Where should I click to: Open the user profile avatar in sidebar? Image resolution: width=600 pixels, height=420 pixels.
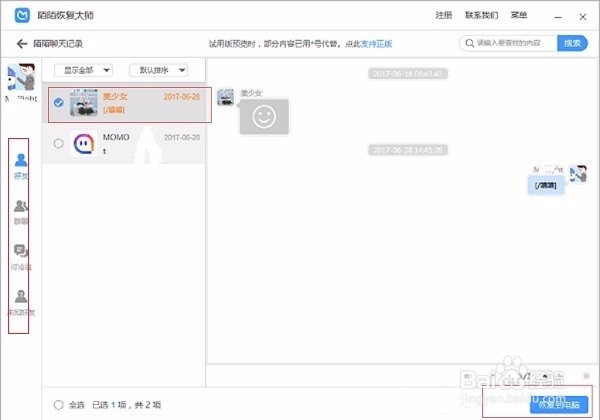pyautogui.click(x=22, y=77)
